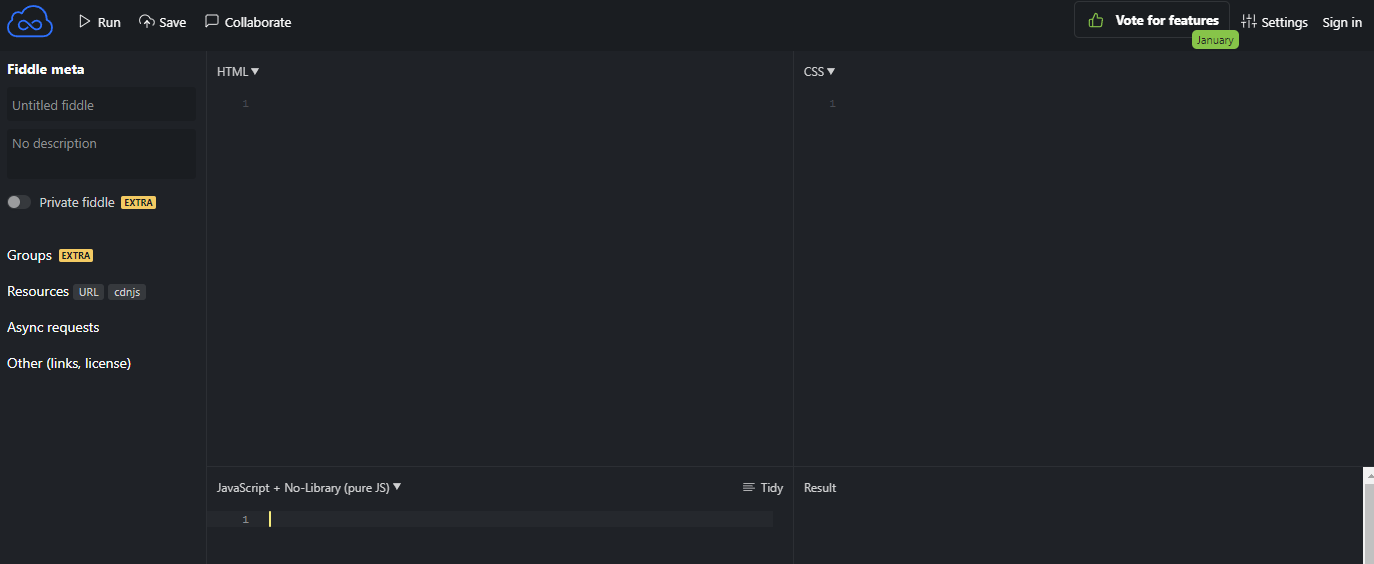Toggle the Private fiddle switch
Image resolution: width=1374 pixels, height=564 pixels.
tap(19, 202)
